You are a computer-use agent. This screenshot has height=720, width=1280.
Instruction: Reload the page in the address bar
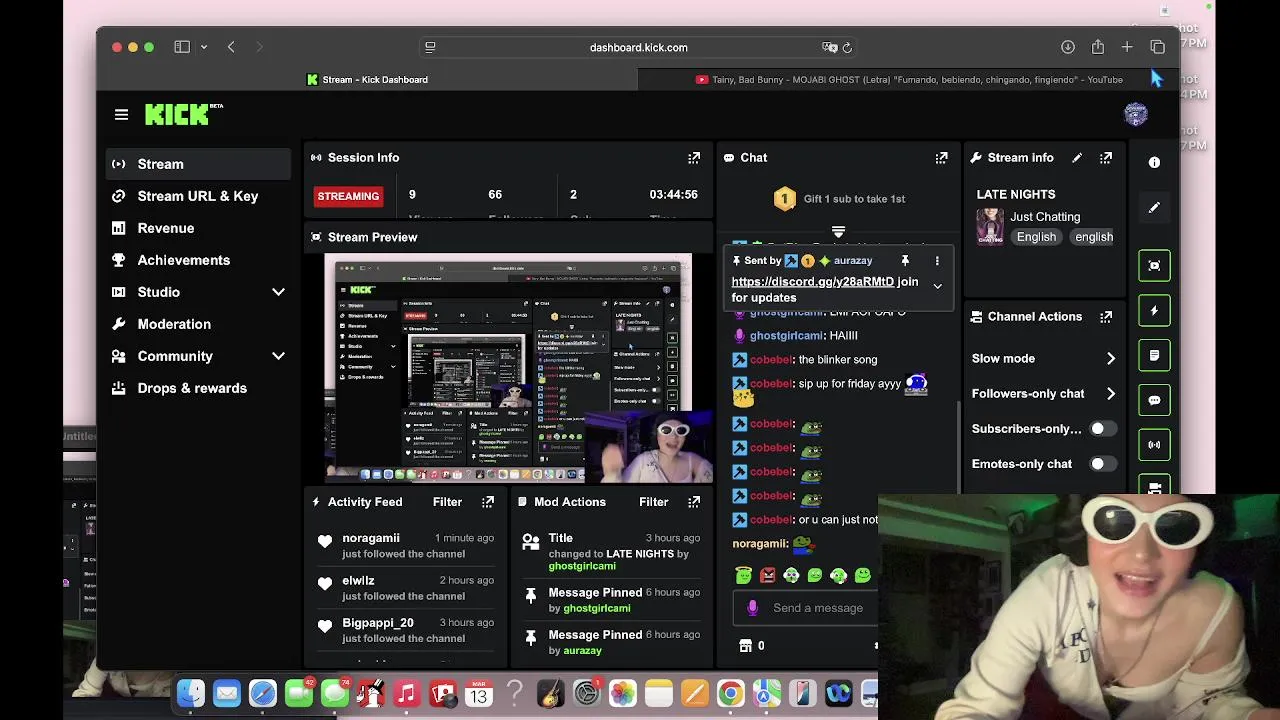847,47
